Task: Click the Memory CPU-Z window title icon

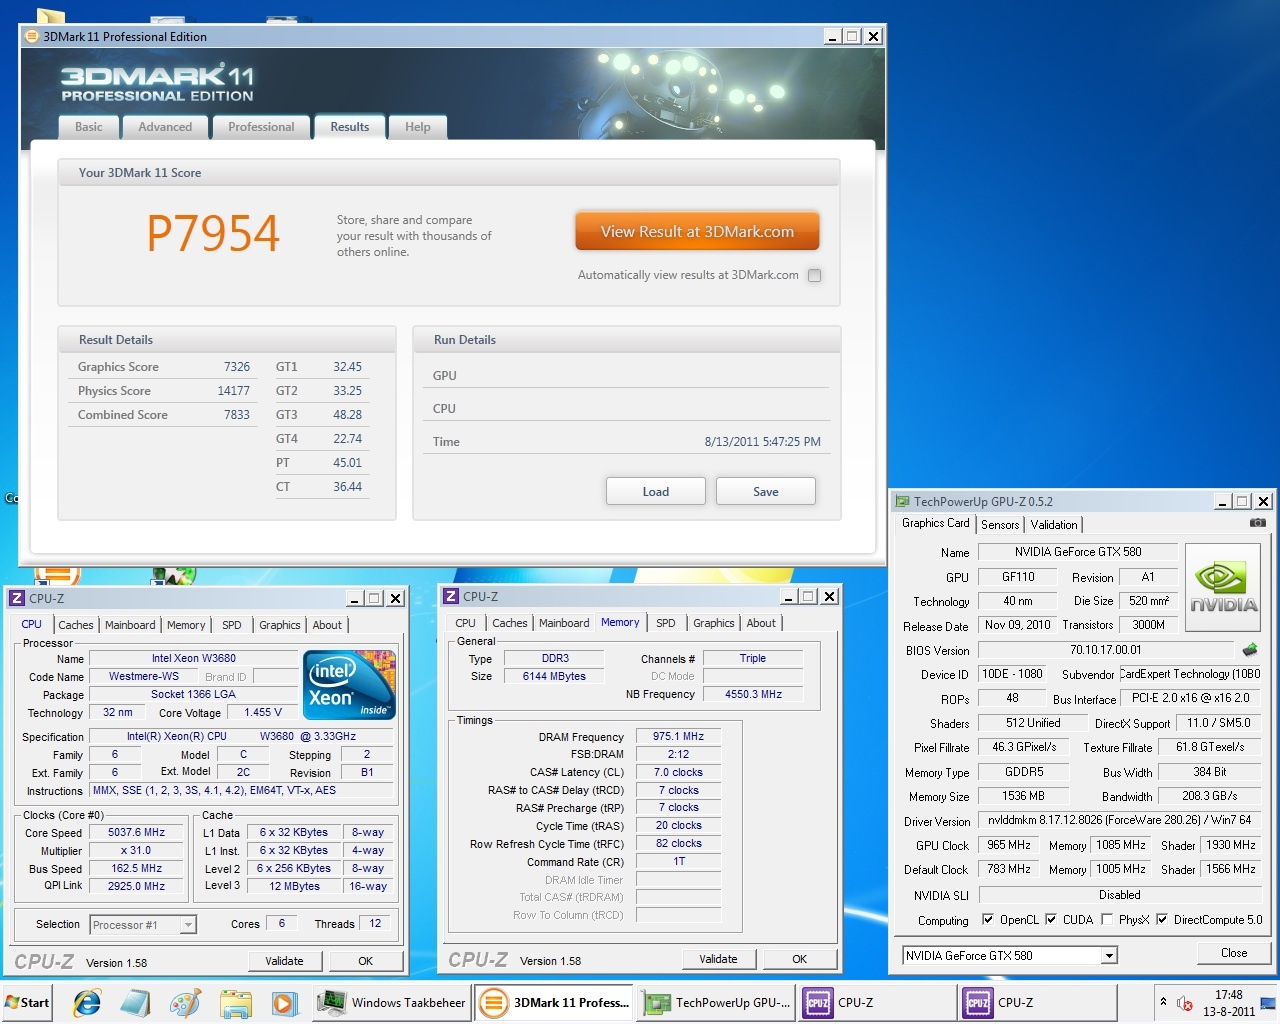Action: click(451, 596)
